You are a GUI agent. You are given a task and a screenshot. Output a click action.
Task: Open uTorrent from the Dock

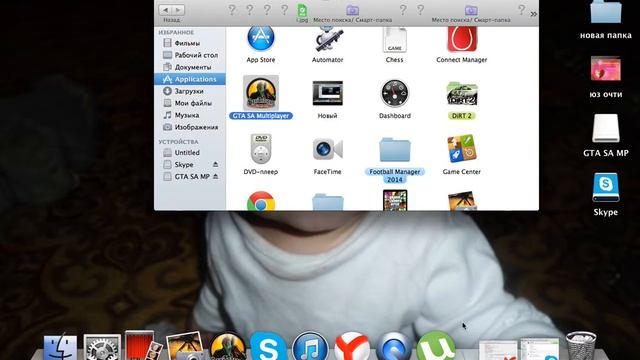[x=436, y=346]
